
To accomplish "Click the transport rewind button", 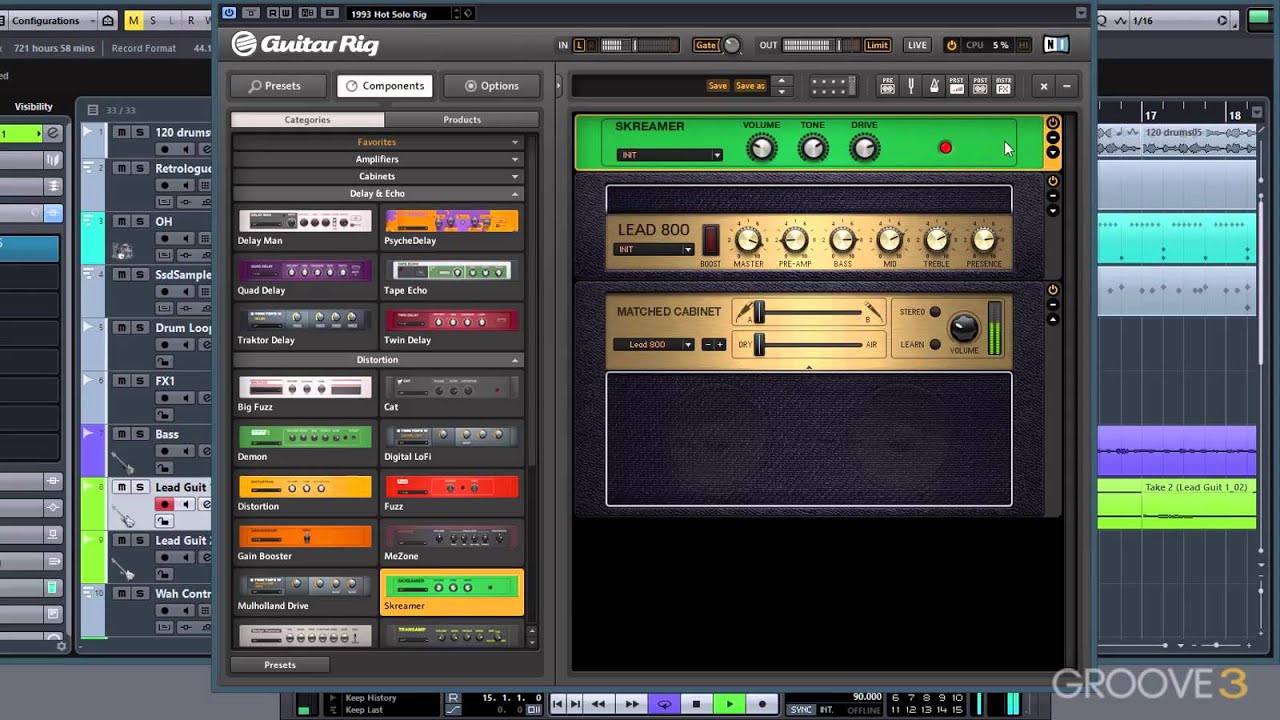I will [598, 704].
